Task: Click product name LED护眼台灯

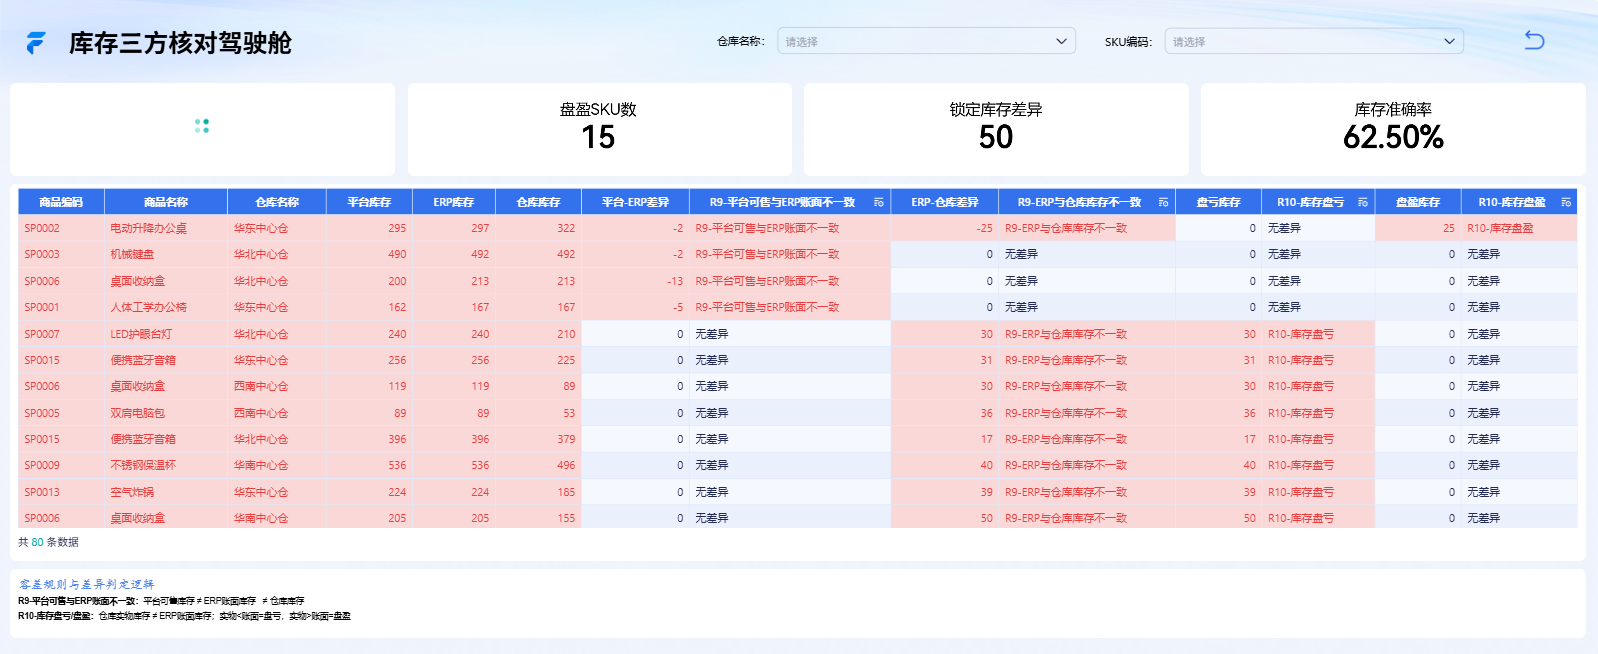Action: tap(141, 334)
